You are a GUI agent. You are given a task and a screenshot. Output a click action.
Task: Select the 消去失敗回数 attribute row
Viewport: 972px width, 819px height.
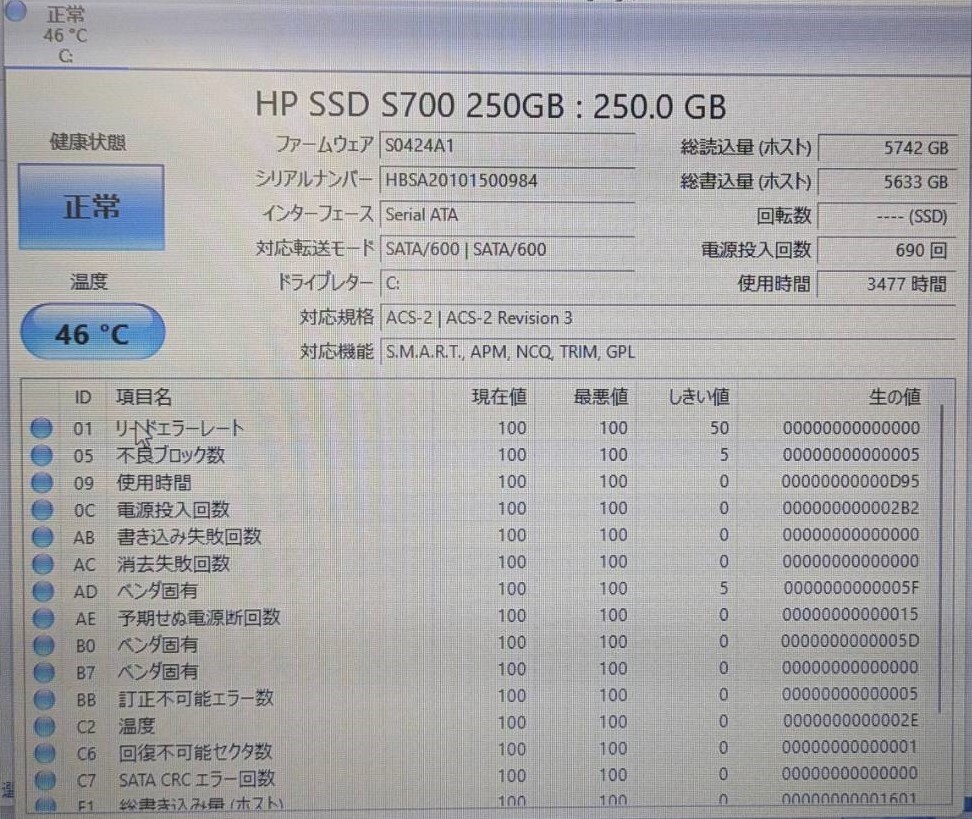pos(476,563)
